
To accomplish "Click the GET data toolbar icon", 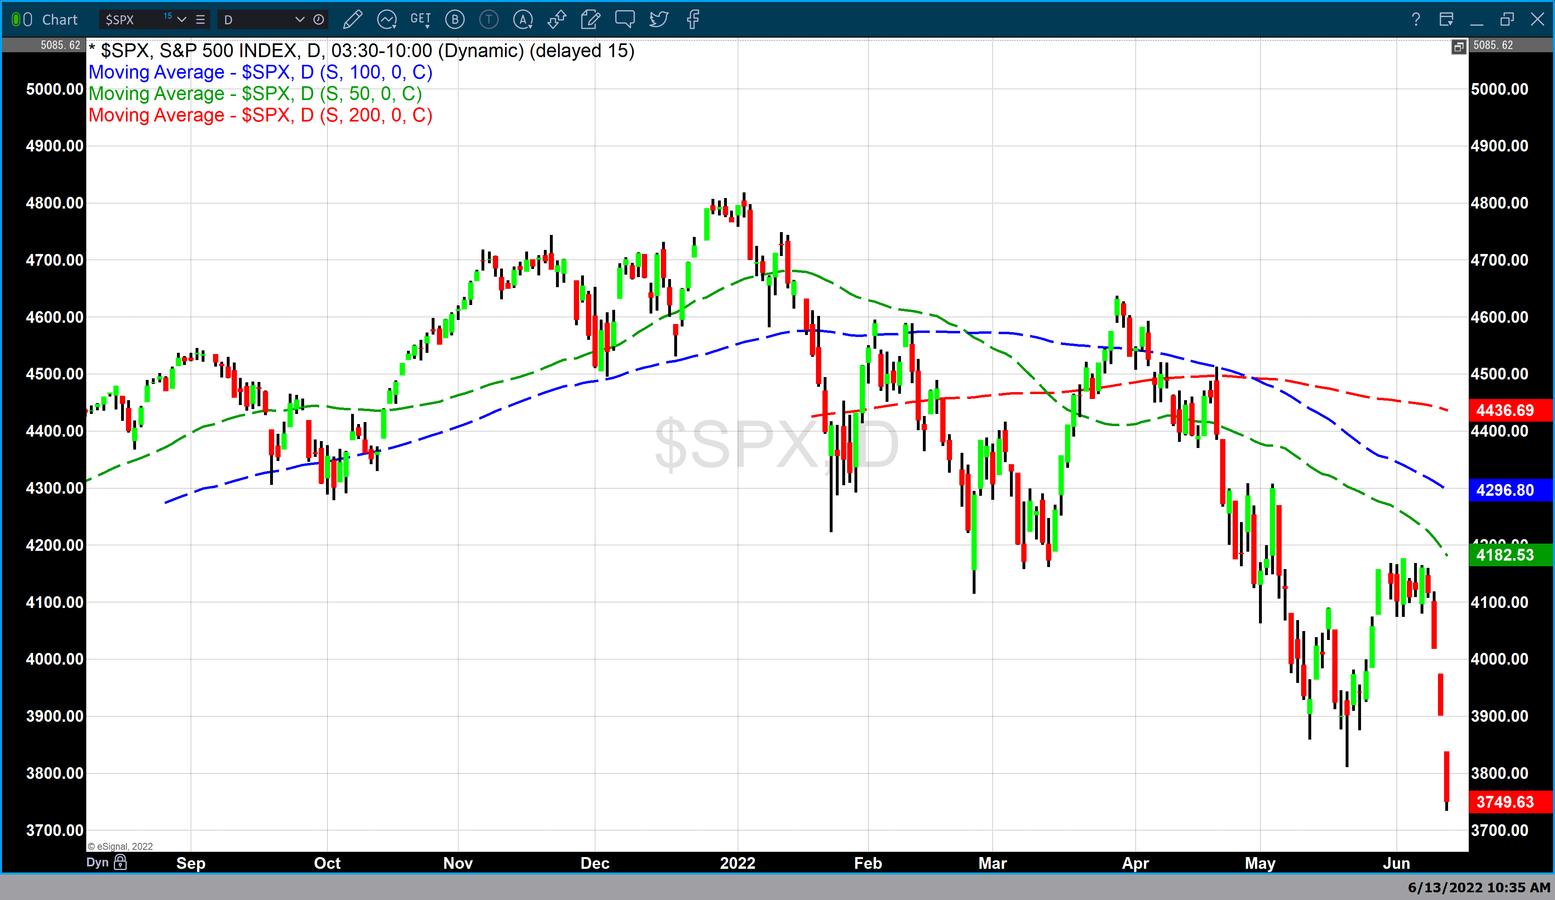I will pyautogui.click(x=421, y=19).
